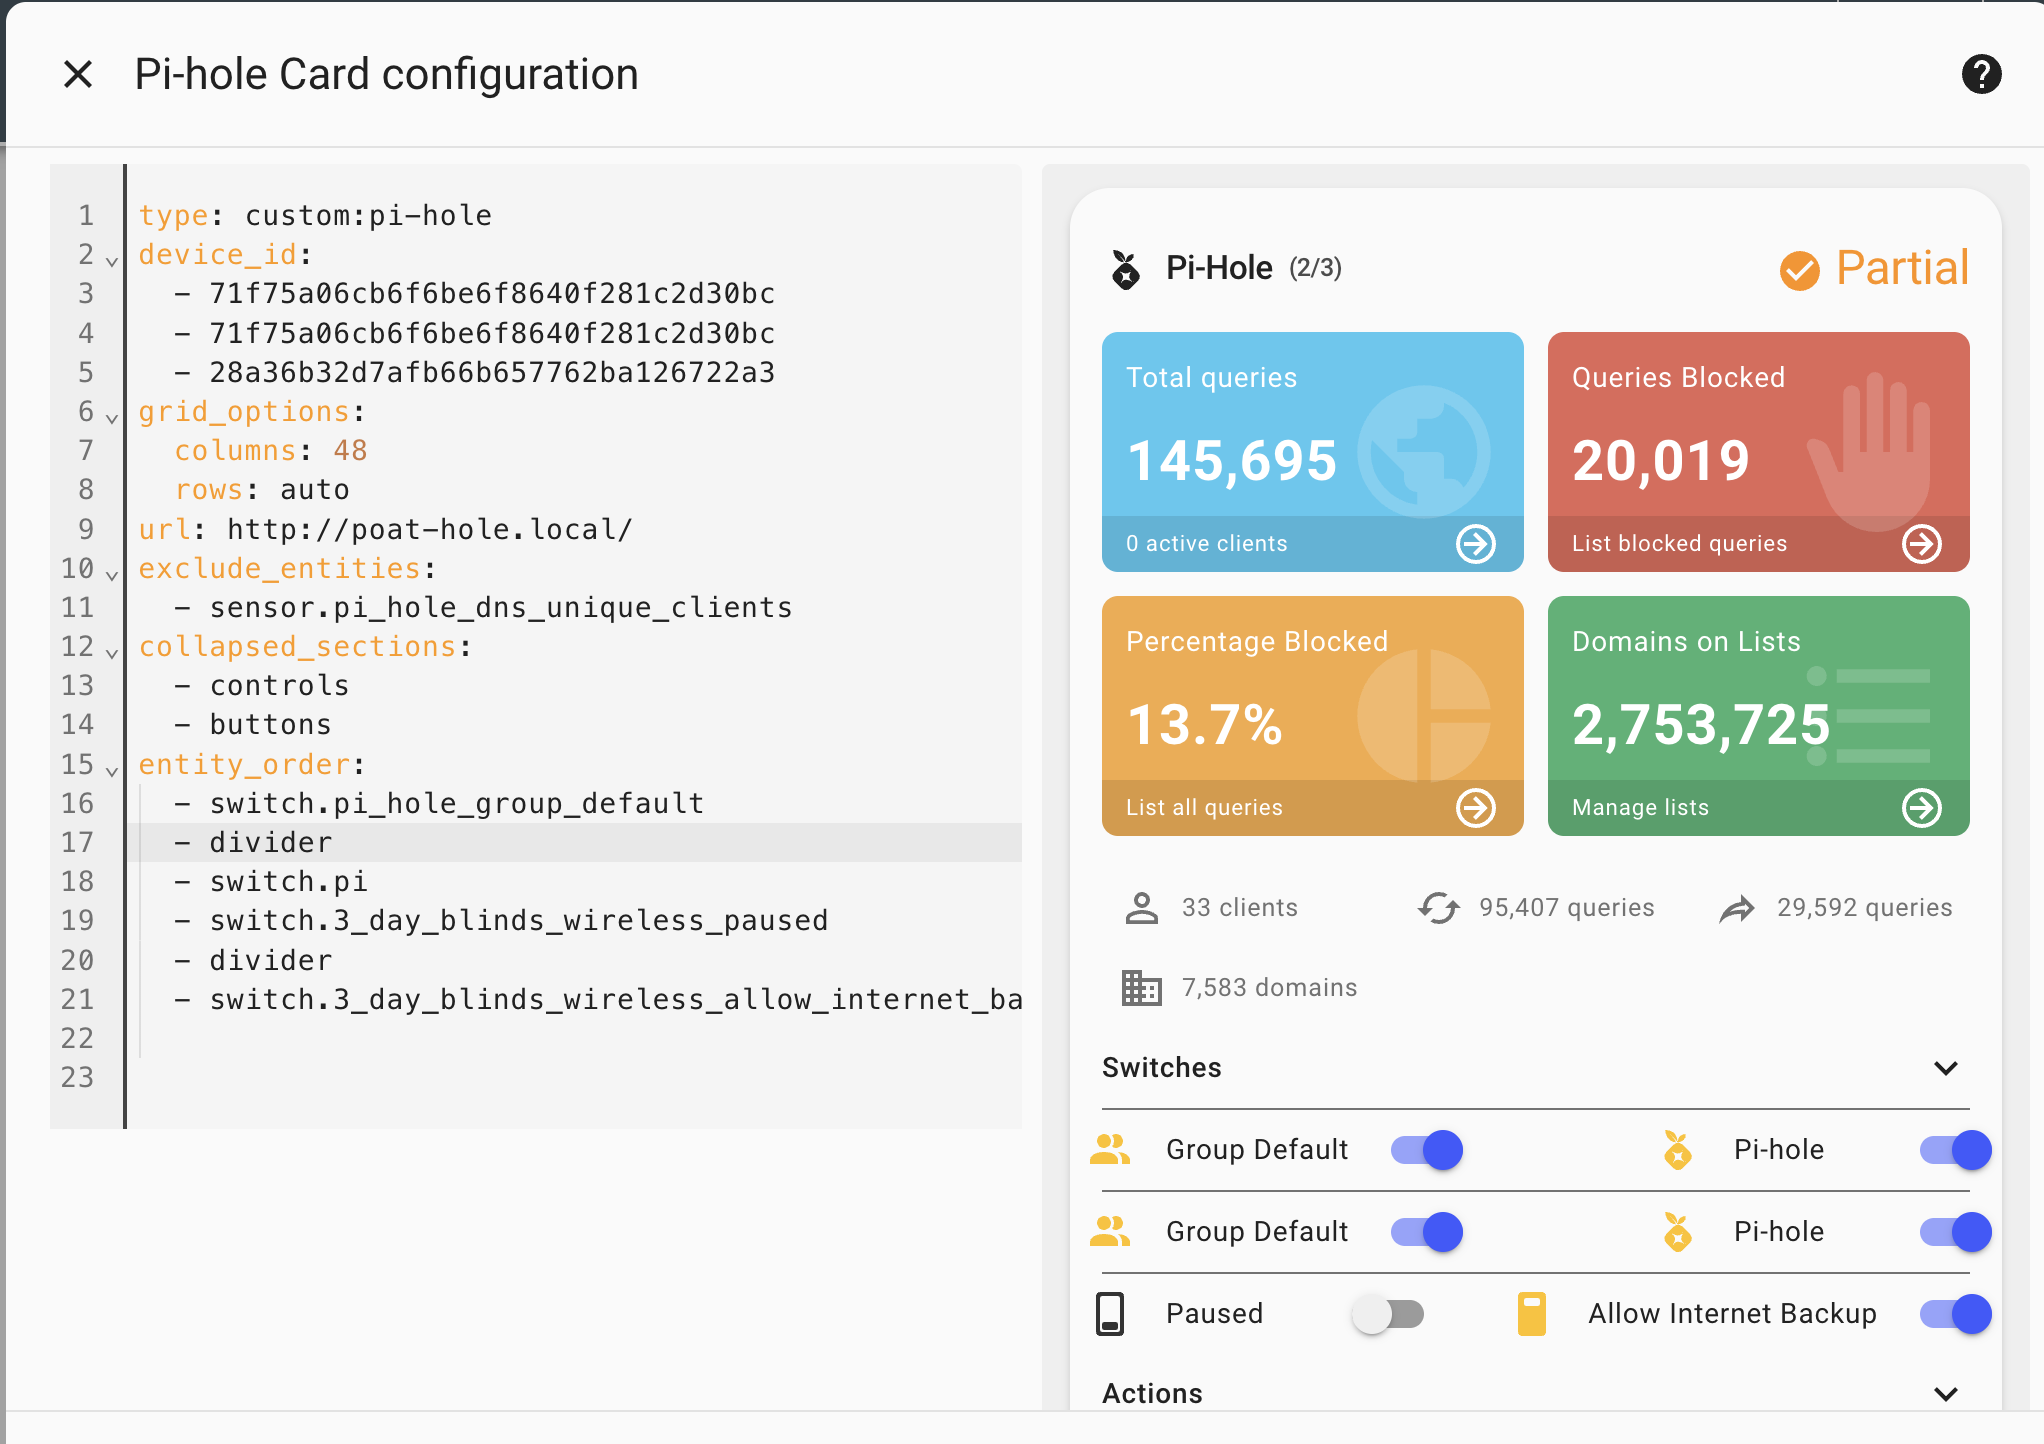Enable the Paused switch
This screenshot has height=1444, width=2044.
pos(1388,1314)
